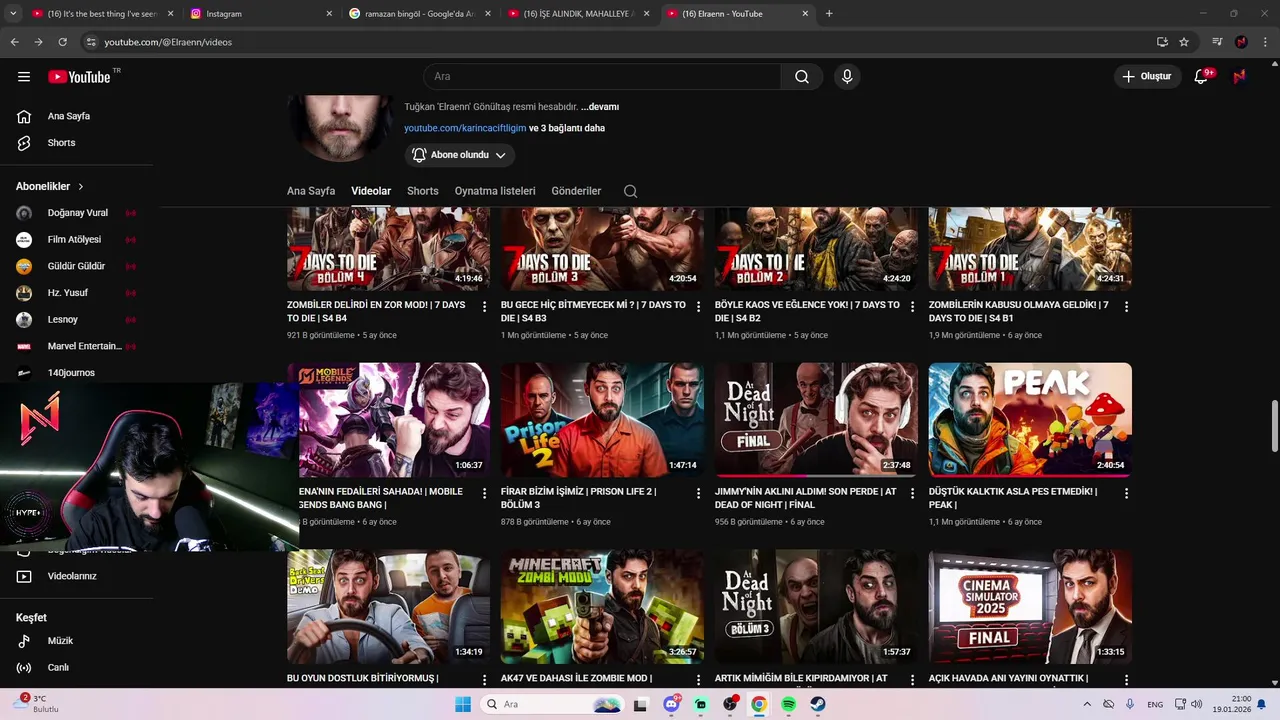The height and width of the screenshot is (720, 1280).
Task: Switch to the Instagram browser tab
Action: [262, 14]
